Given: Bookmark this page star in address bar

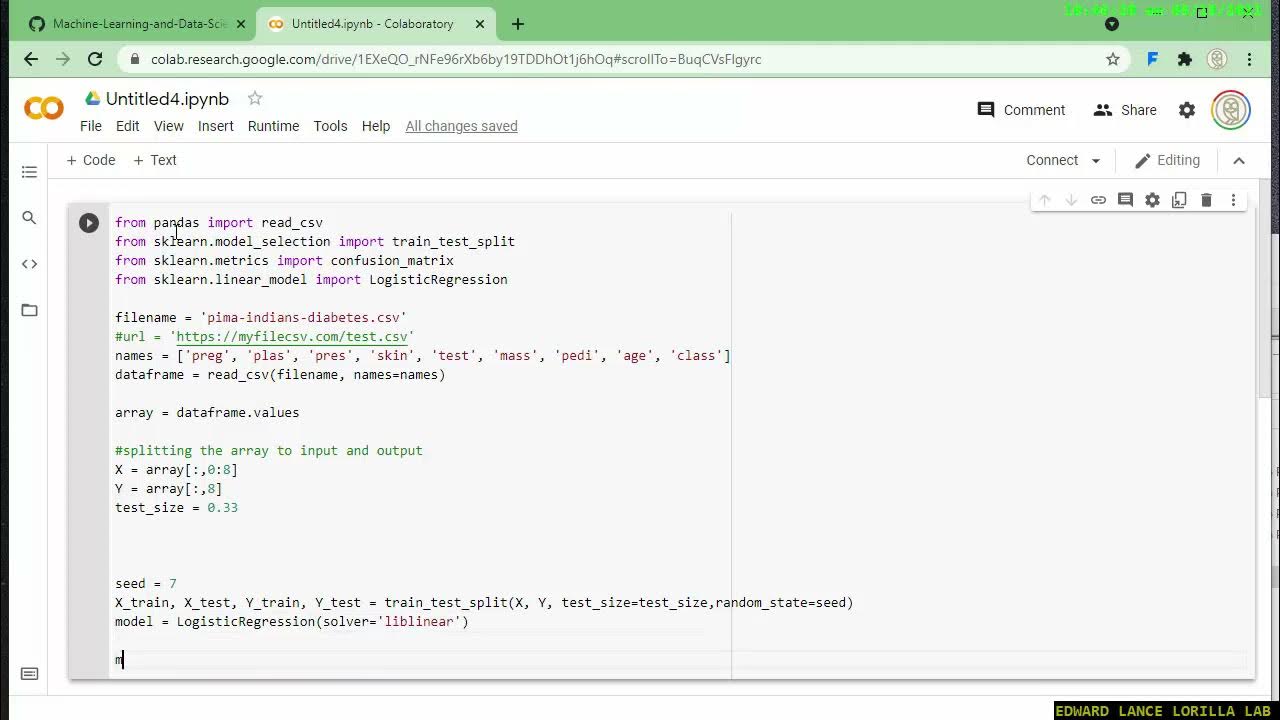Looking at the screenshot, I should click(1113, 59).
